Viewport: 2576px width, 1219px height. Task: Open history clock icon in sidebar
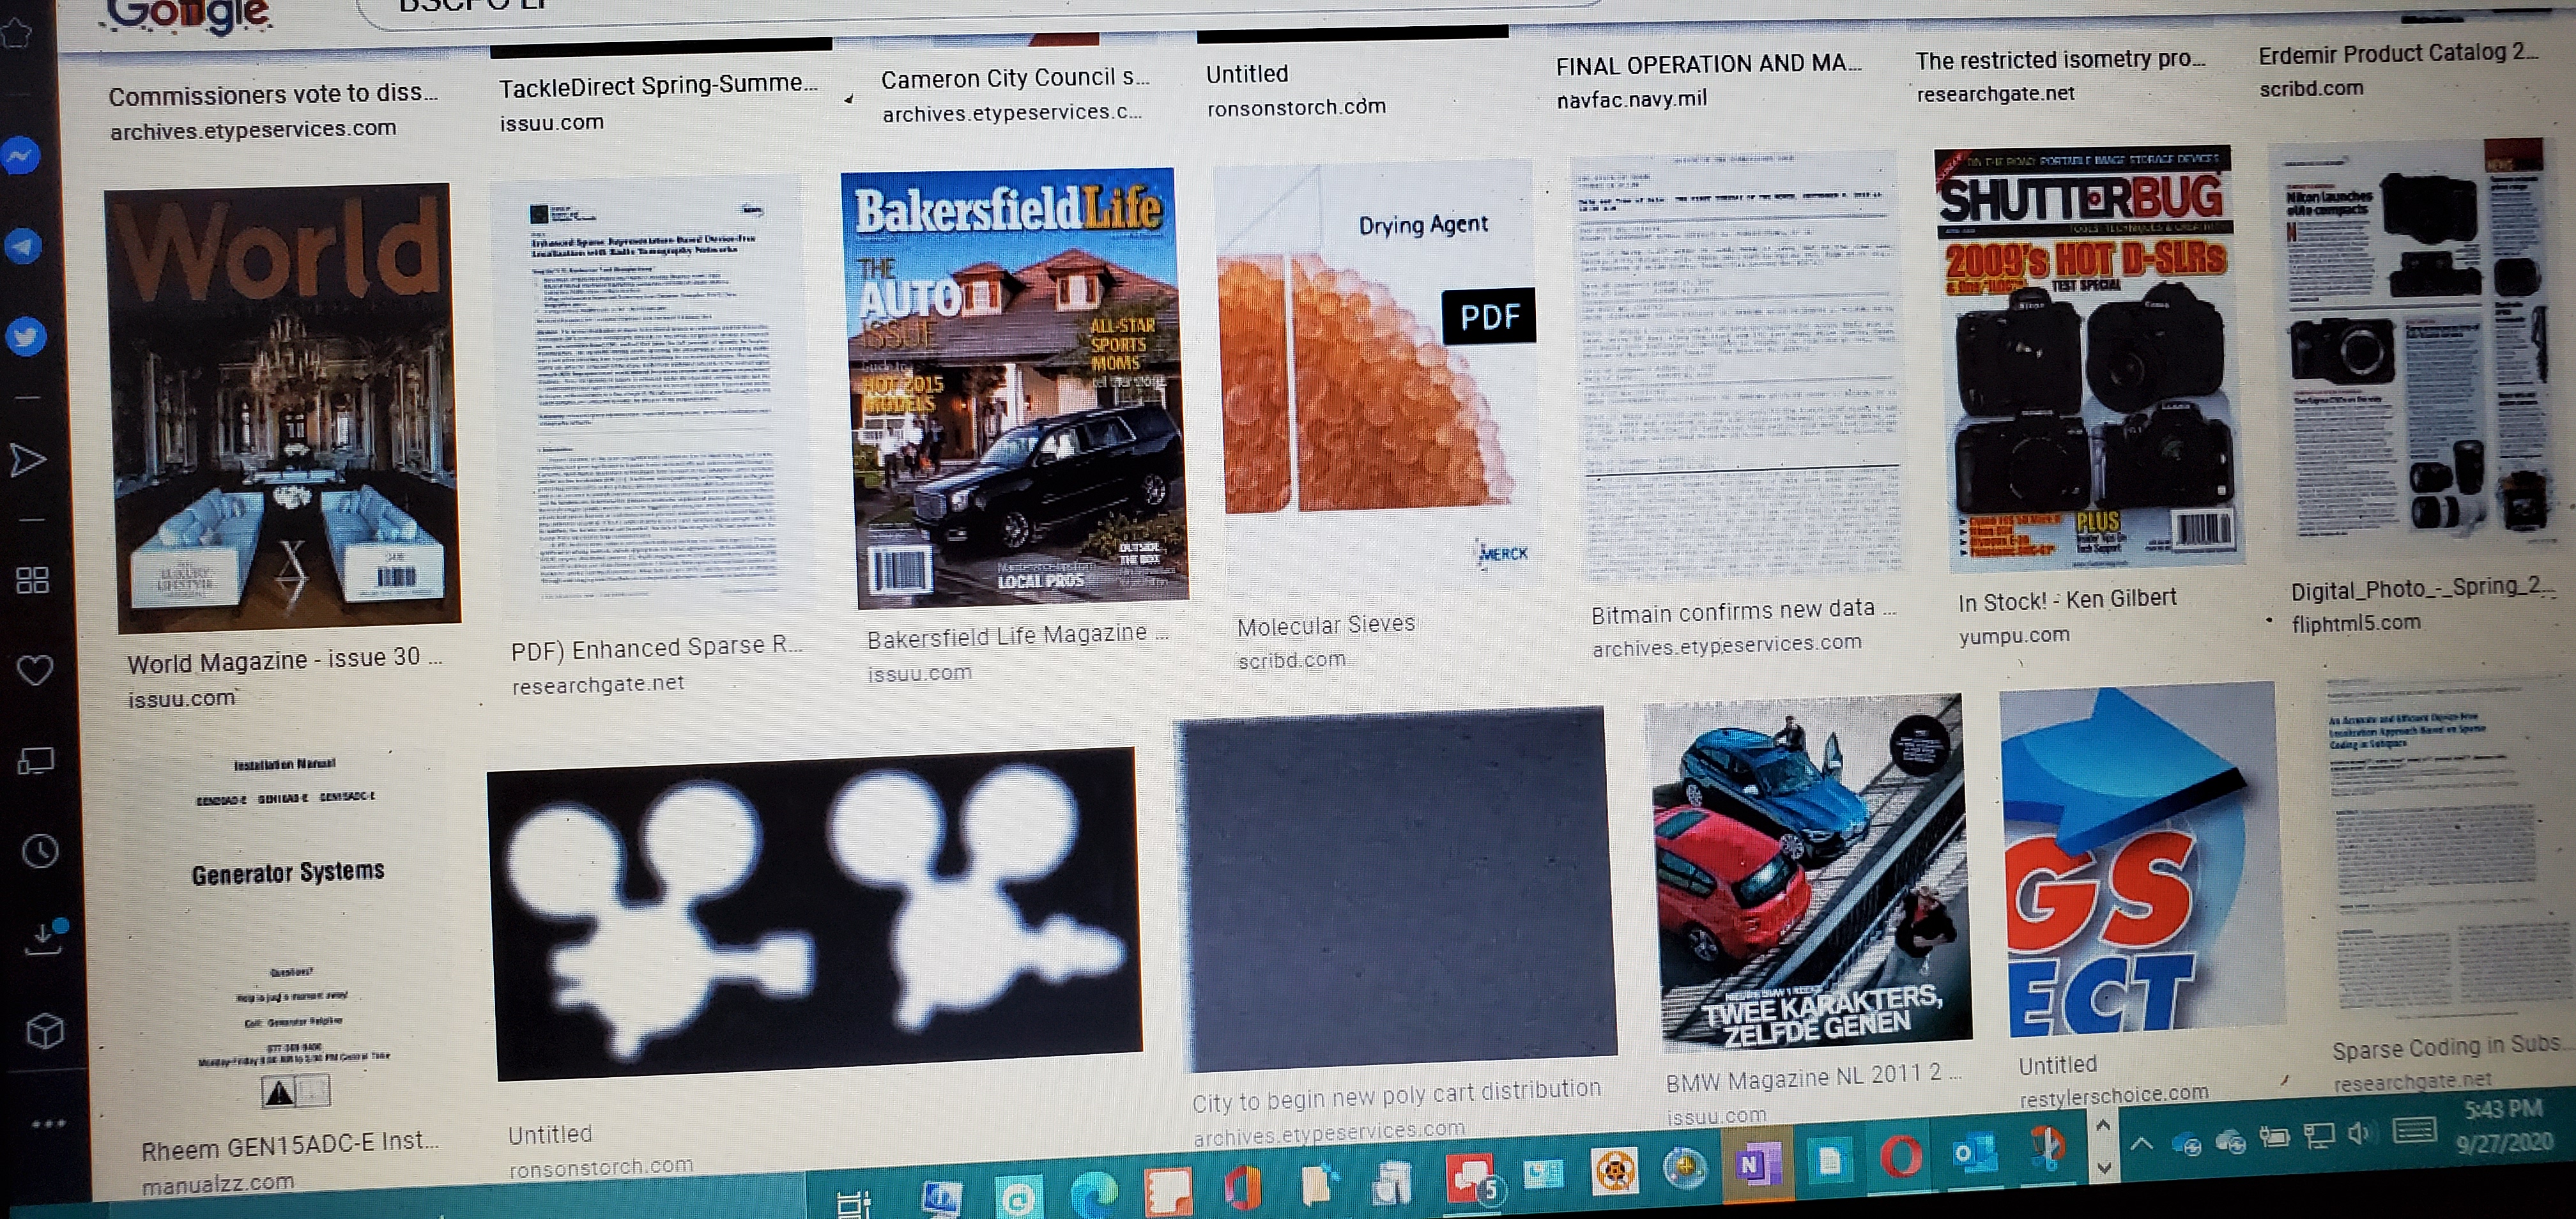click(40, 851)
